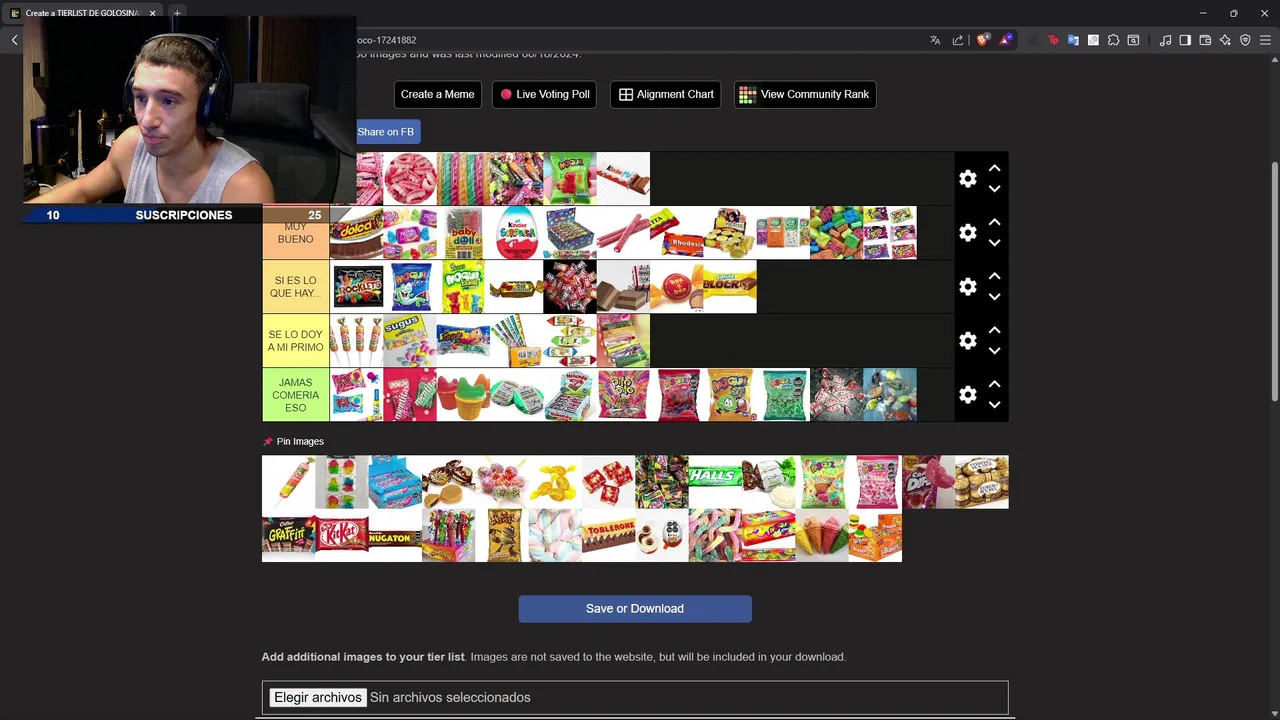This screenshot has height=720, width=1280.
Task: Click the SE LO DOY A MI PRIMO label
Action: [x=295, y=341]
